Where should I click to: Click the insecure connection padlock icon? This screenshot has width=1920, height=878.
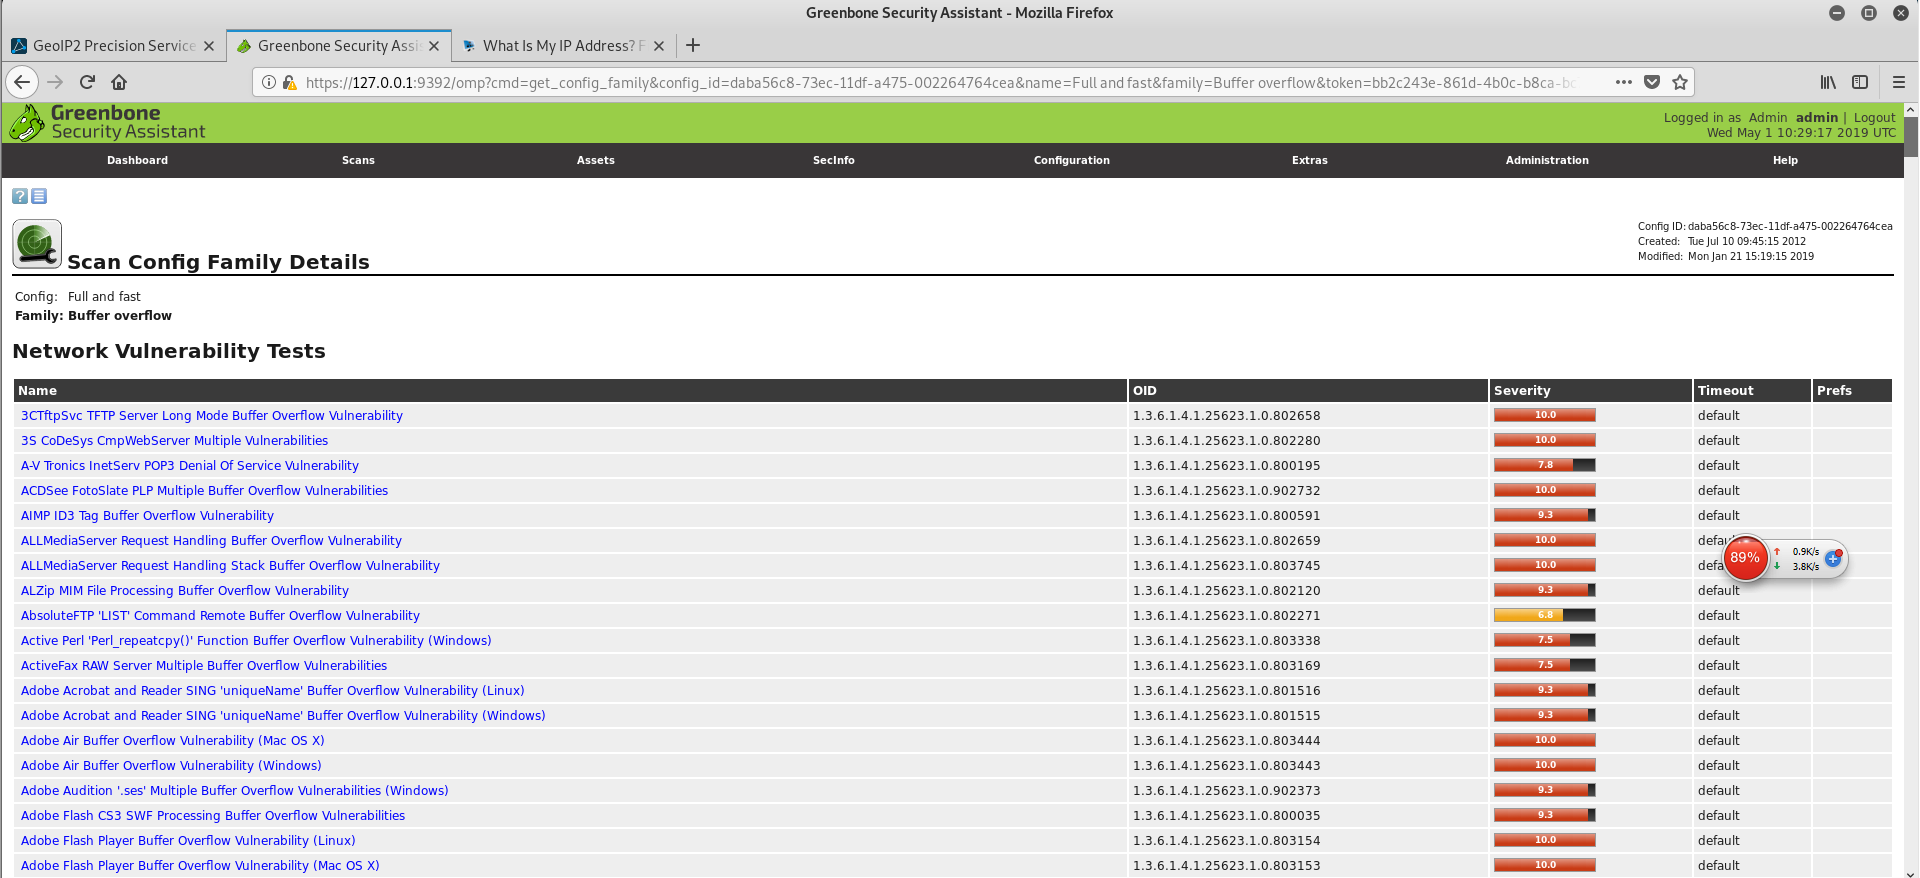(x=289, y=82)
